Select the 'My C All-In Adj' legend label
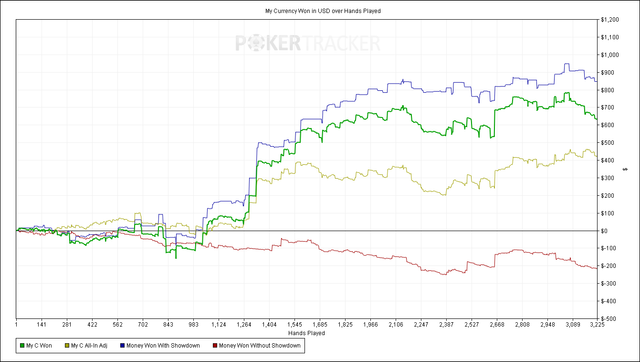The image size is (640, 362). click(x=89, y=346)
